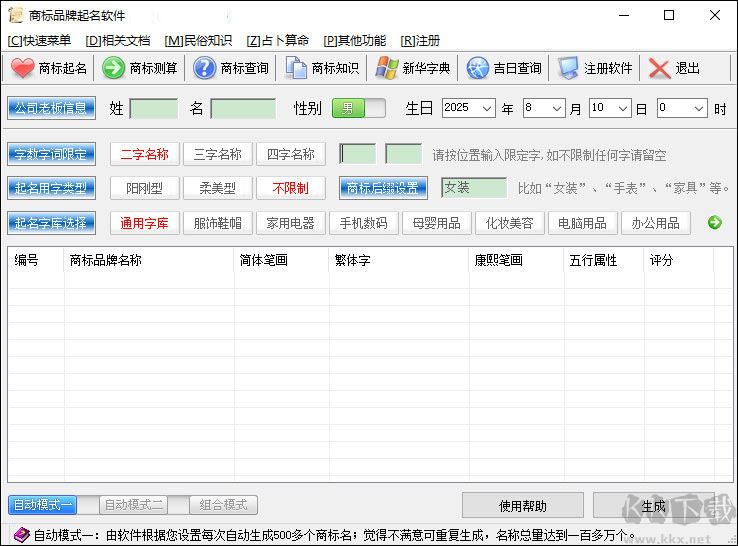Click the red X 退出 icon
The image size is (738, 546).
(x=659, y=69)
